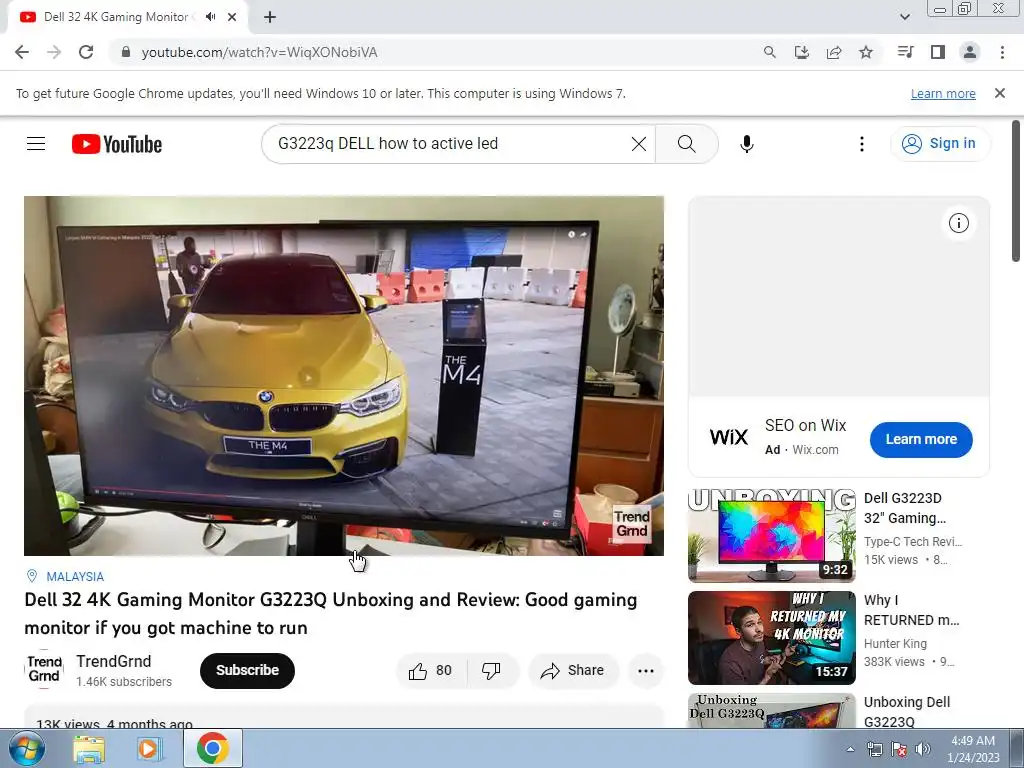
Task: Mute tab using speaker icon on tab
Action: [210, 17]
